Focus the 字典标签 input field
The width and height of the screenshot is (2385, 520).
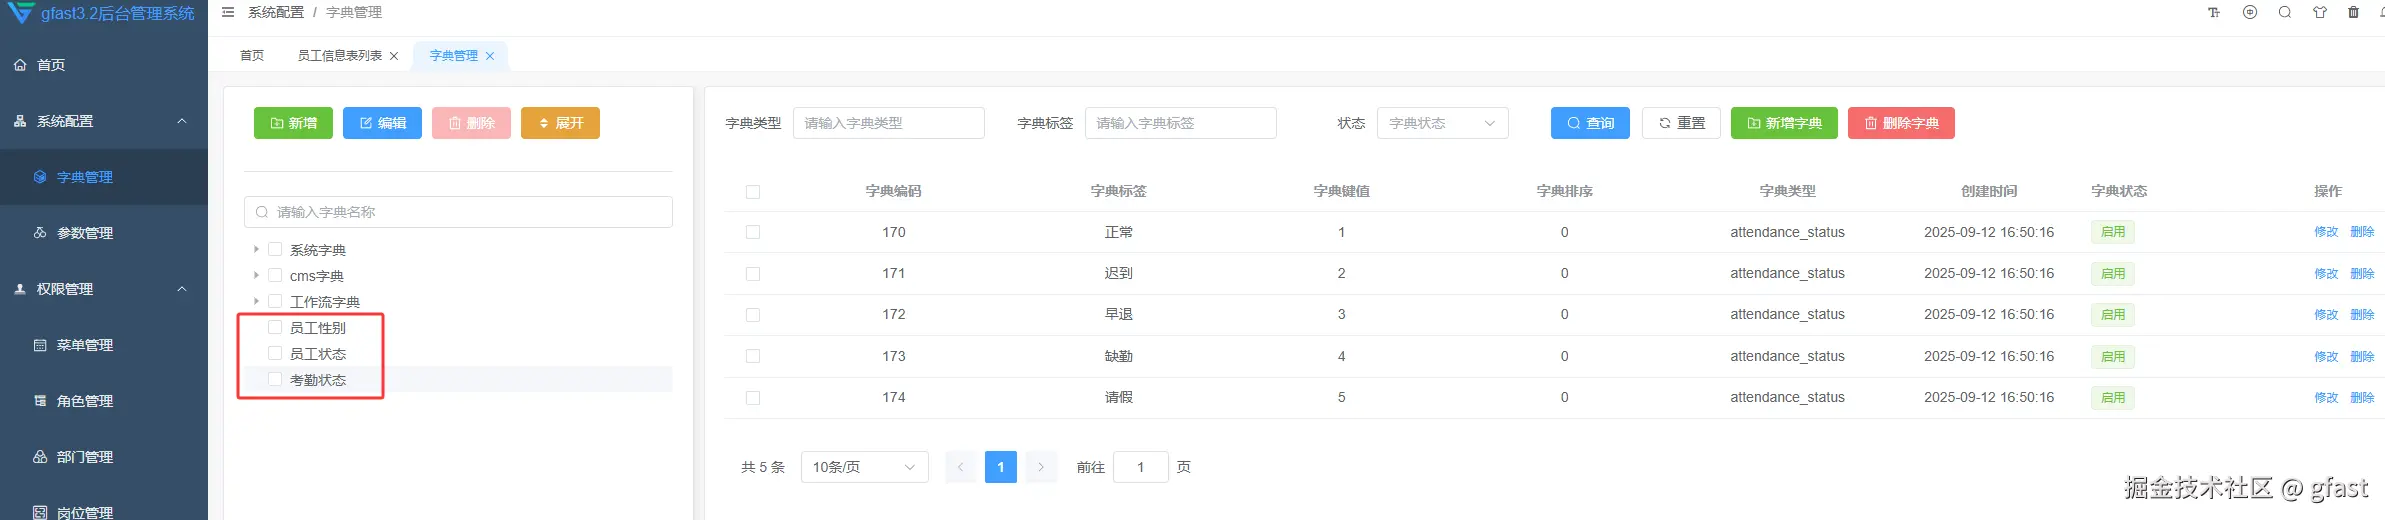pyautogui.click(x=1181, y=123)
